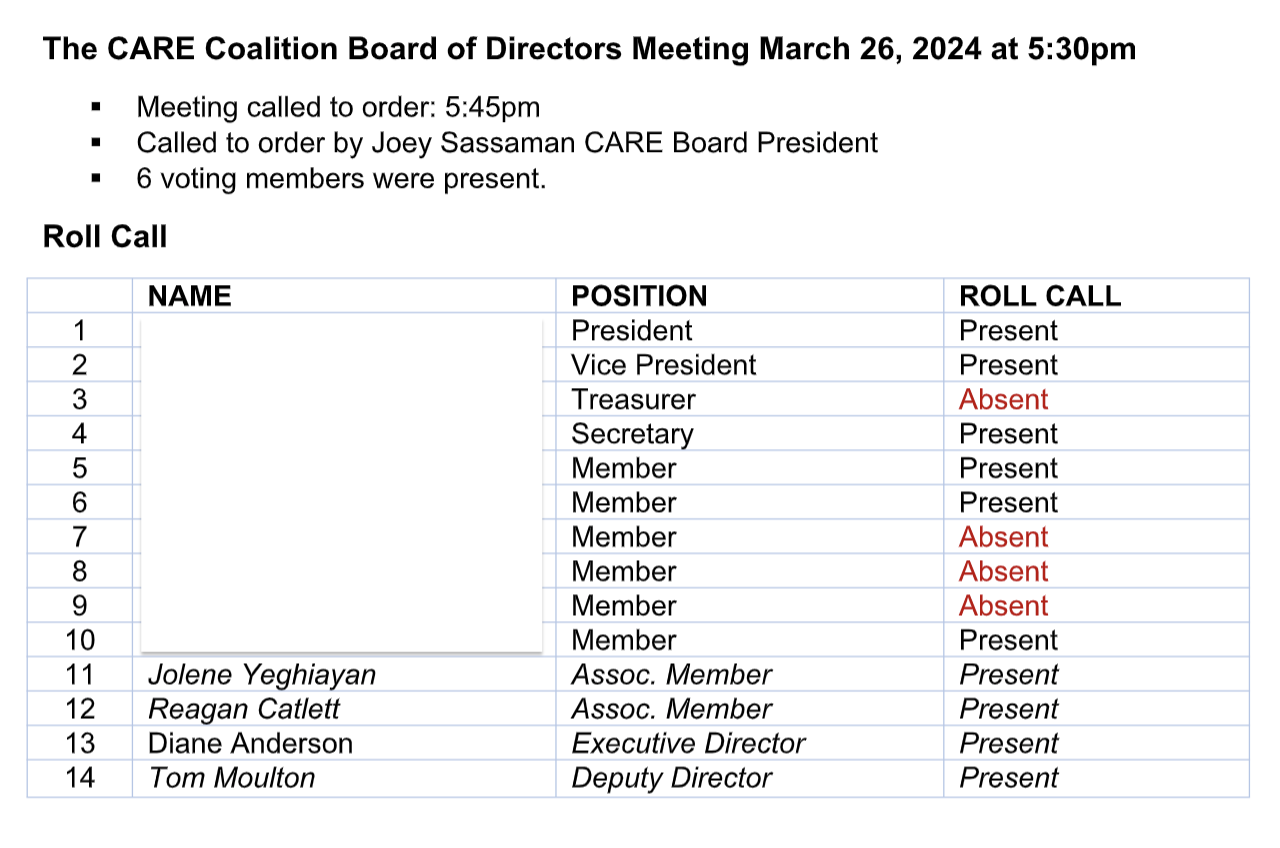Click the red Absent status for Treasurer
The height and width of the screenshot is (848, 1280).
pos(1003,400)
